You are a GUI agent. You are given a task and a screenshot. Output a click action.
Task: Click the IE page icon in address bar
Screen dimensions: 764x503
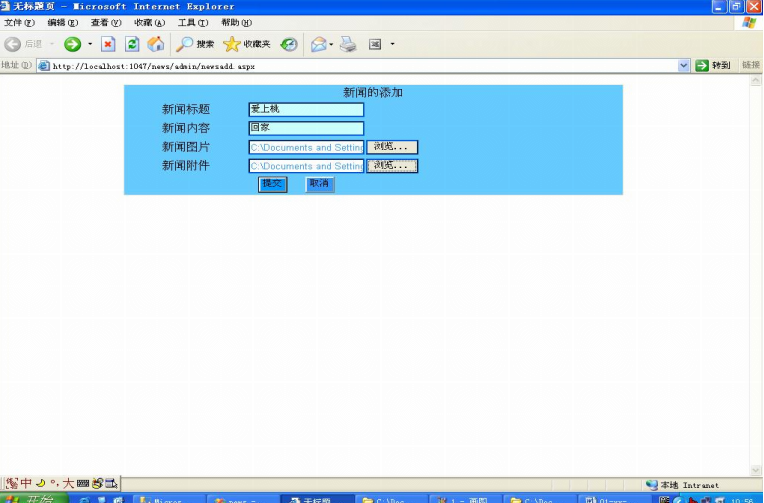44,66
